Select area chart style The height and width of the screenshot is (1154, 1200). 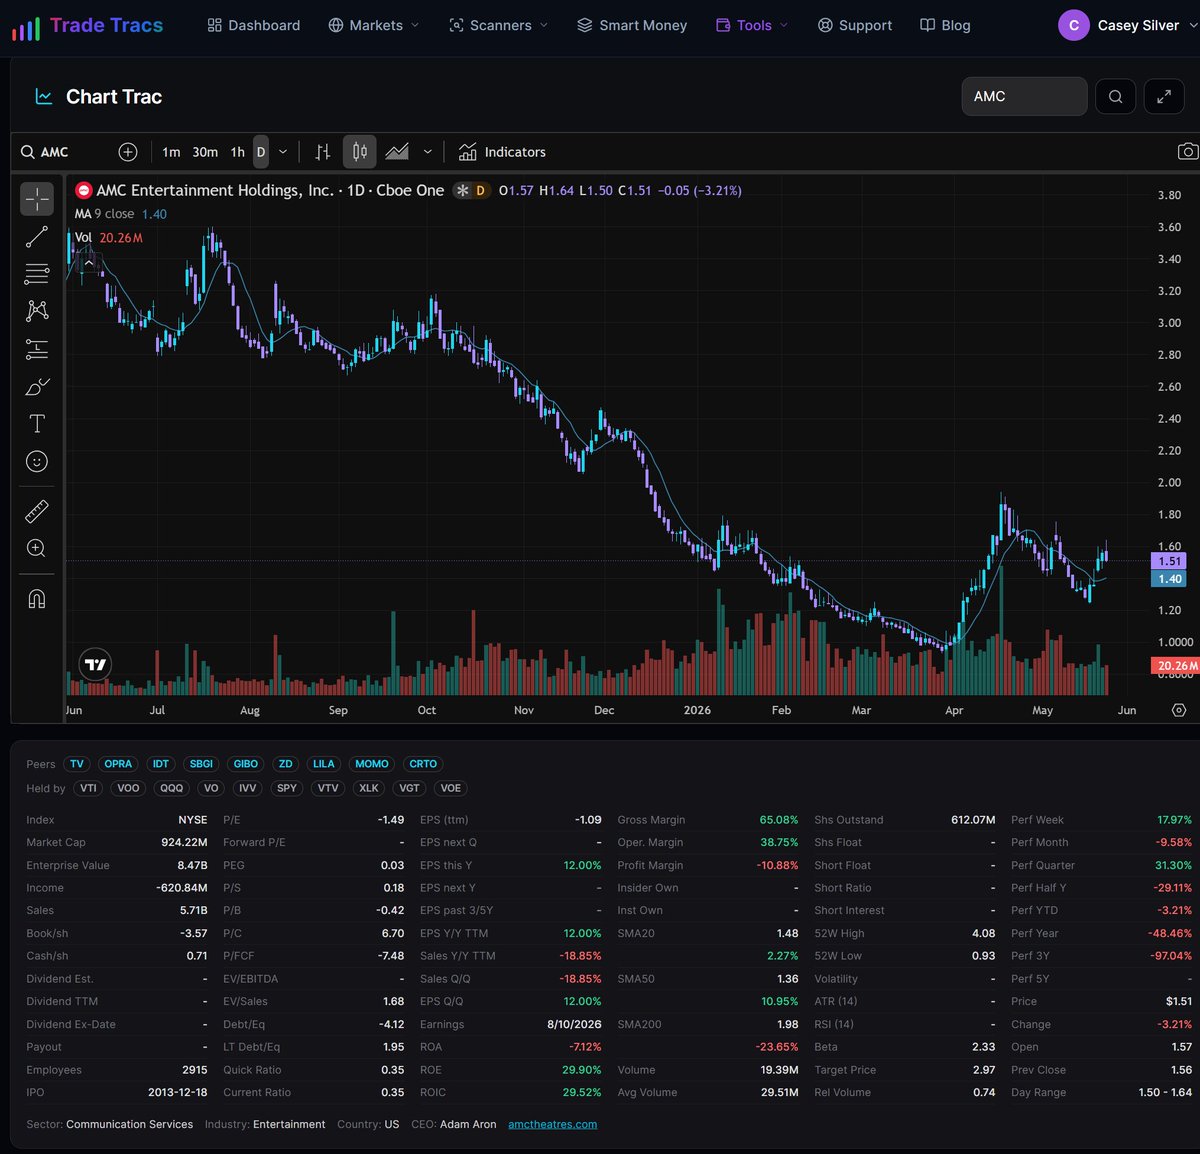tap(398, 152)
